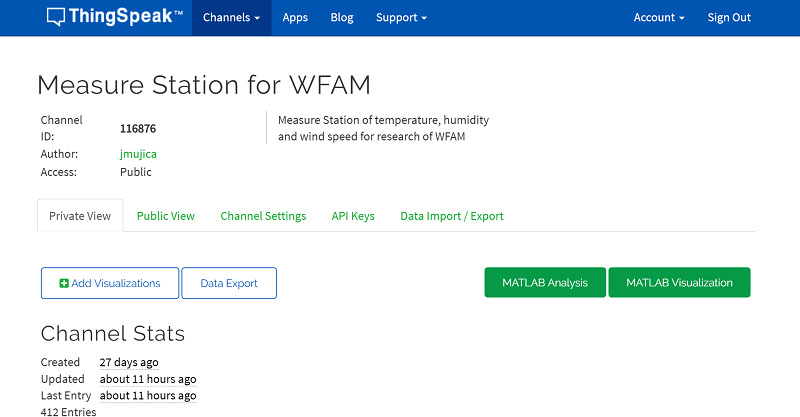Go to Apps in the navigation bar
The width and height of the screenshot is (800, 417).
tap(295, 17)
